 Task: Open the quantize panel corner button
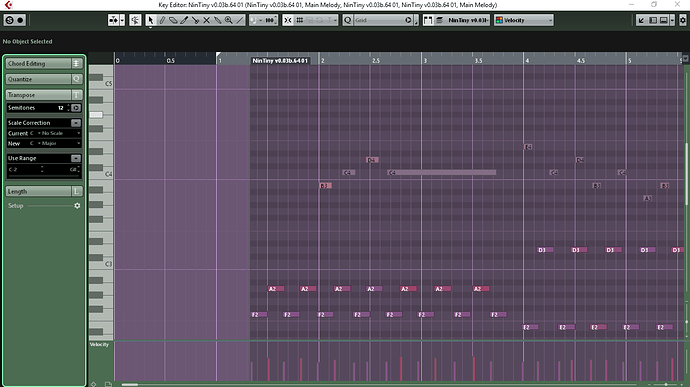(416, 20)
